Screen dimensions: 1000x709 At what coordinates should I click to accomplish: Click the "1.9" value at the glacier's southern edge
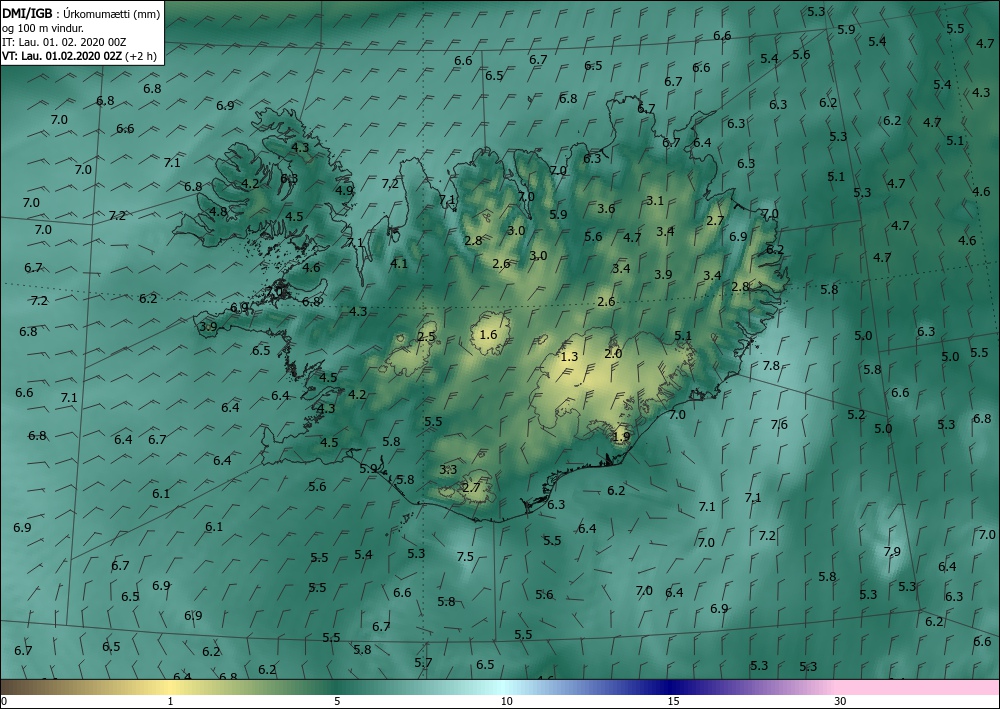[621, 436]
